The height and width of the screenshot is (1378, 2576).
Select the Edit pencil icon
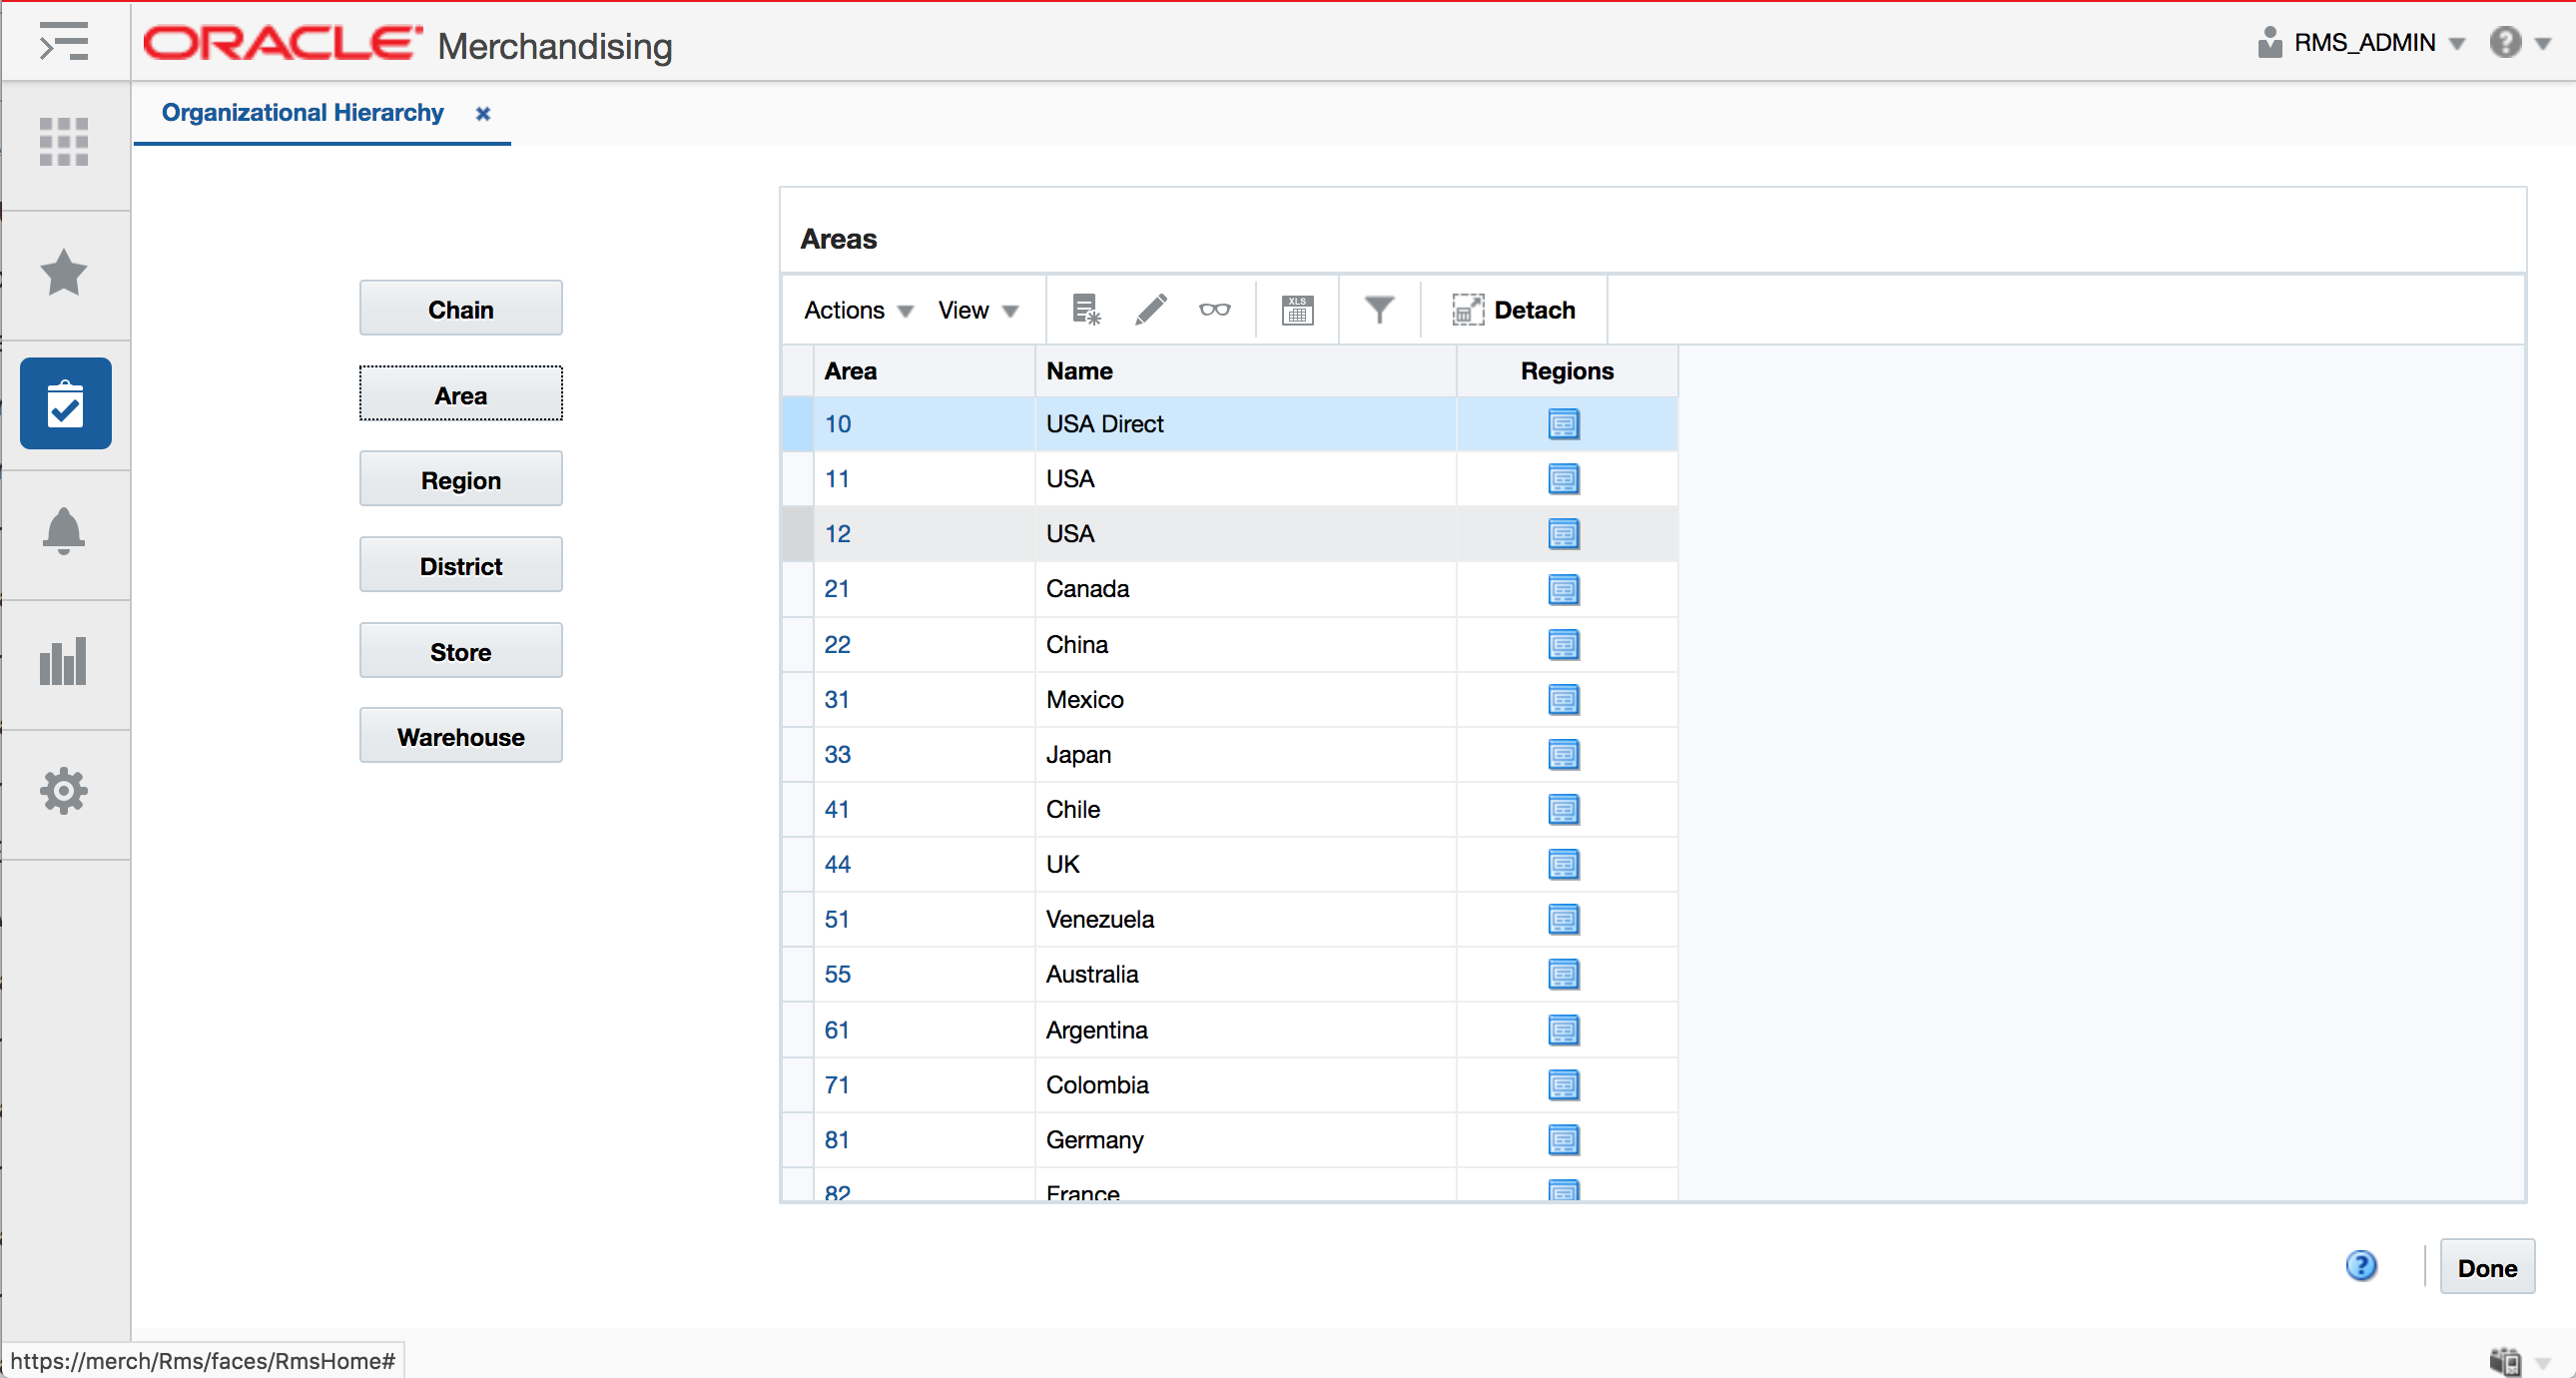[1150, 310]
